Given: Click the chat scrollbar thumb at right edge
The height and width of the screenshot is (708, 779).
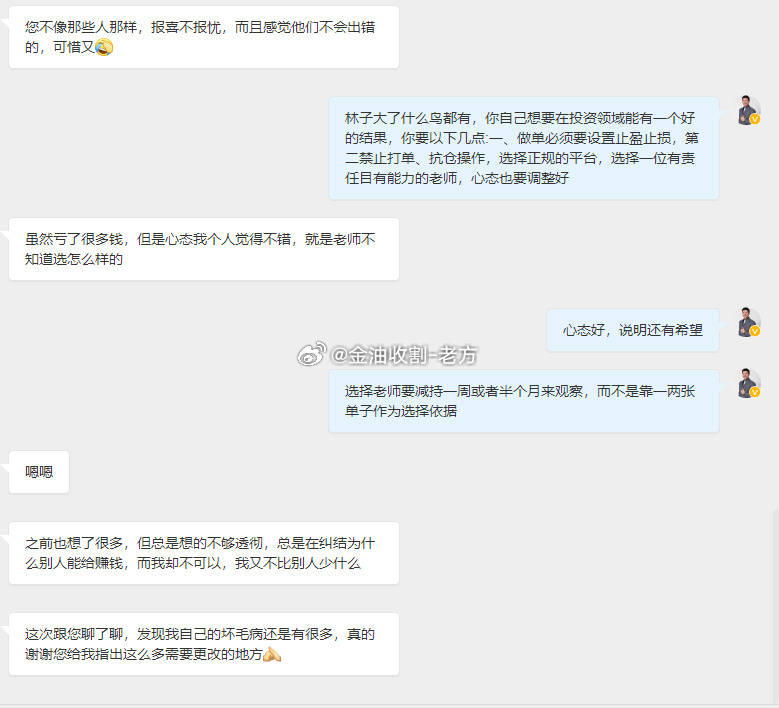Looking at the screenshot, I should (x=776, y=606).
